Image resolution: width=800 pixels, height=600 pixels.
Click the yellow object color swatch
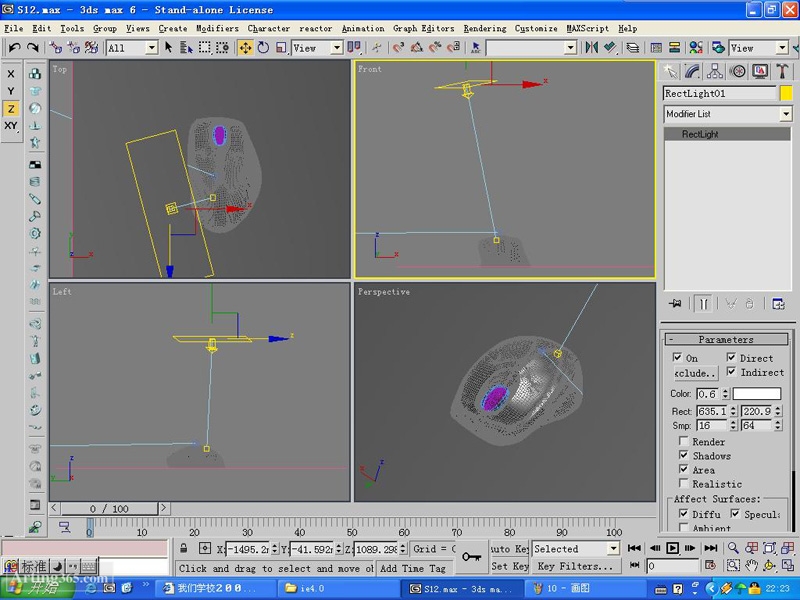(x=786, y=93)
